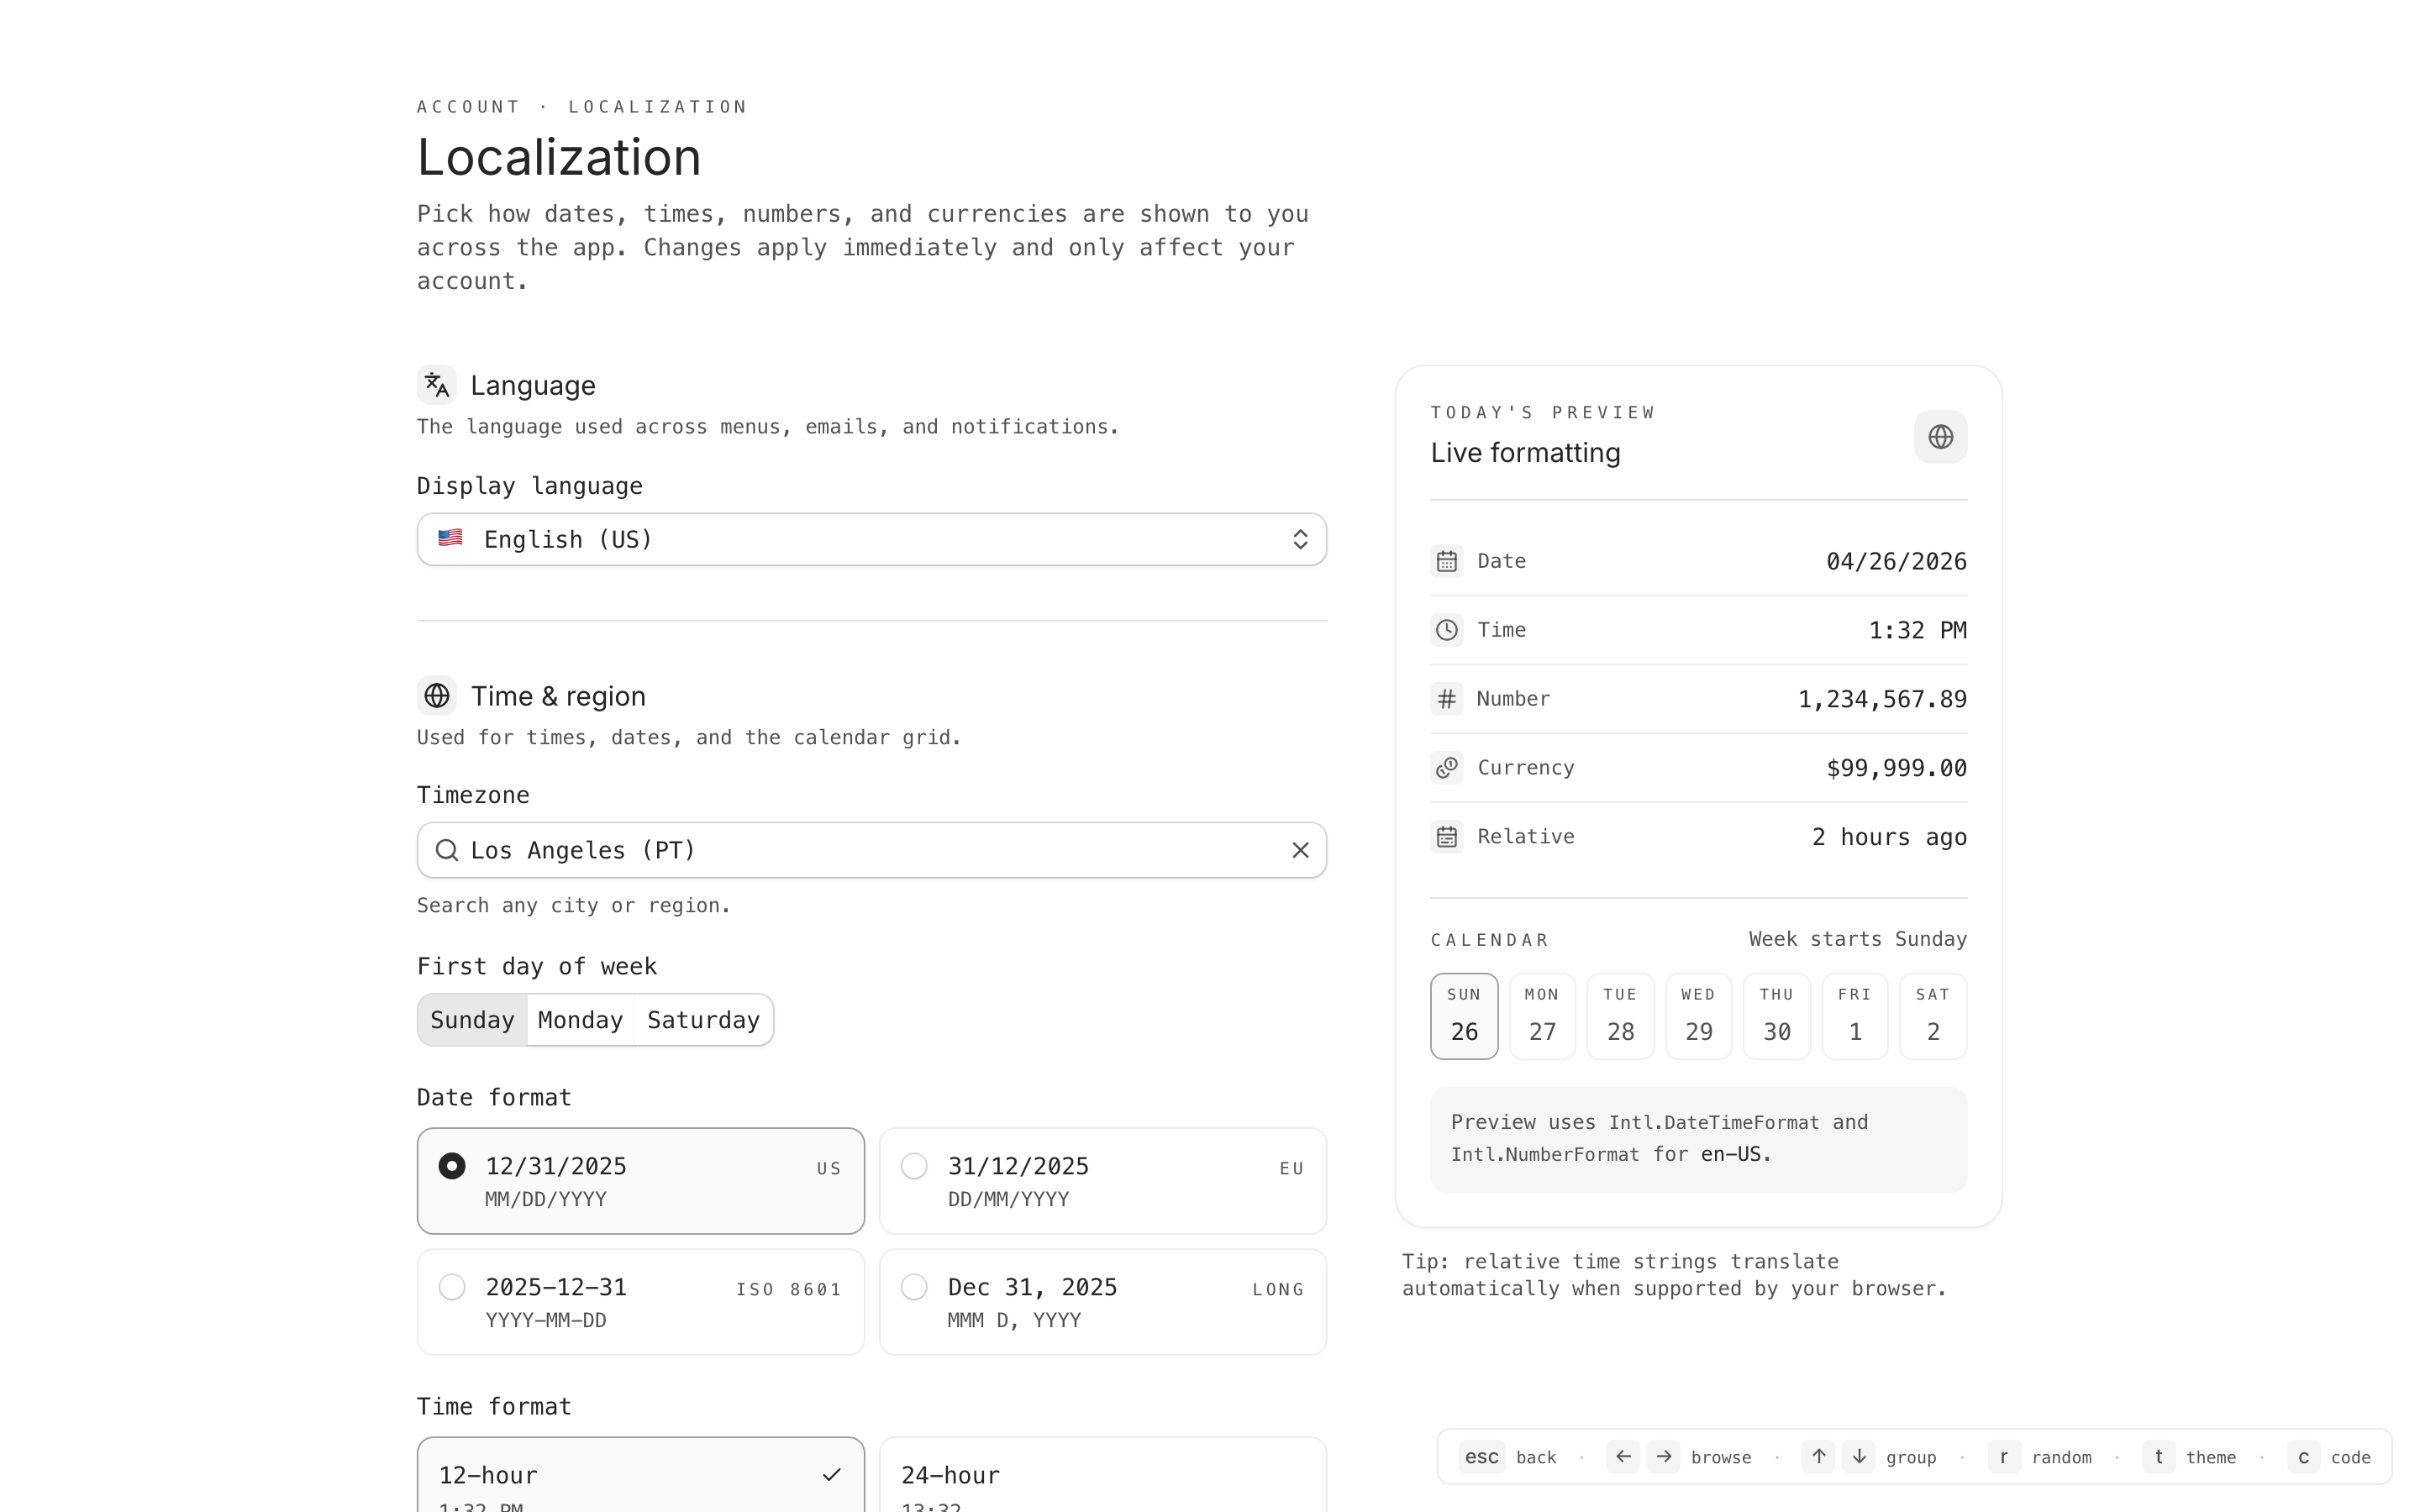2420x1512 pixels.
Task: Clear the timezone with the X icon
Action: [1300, 850]
